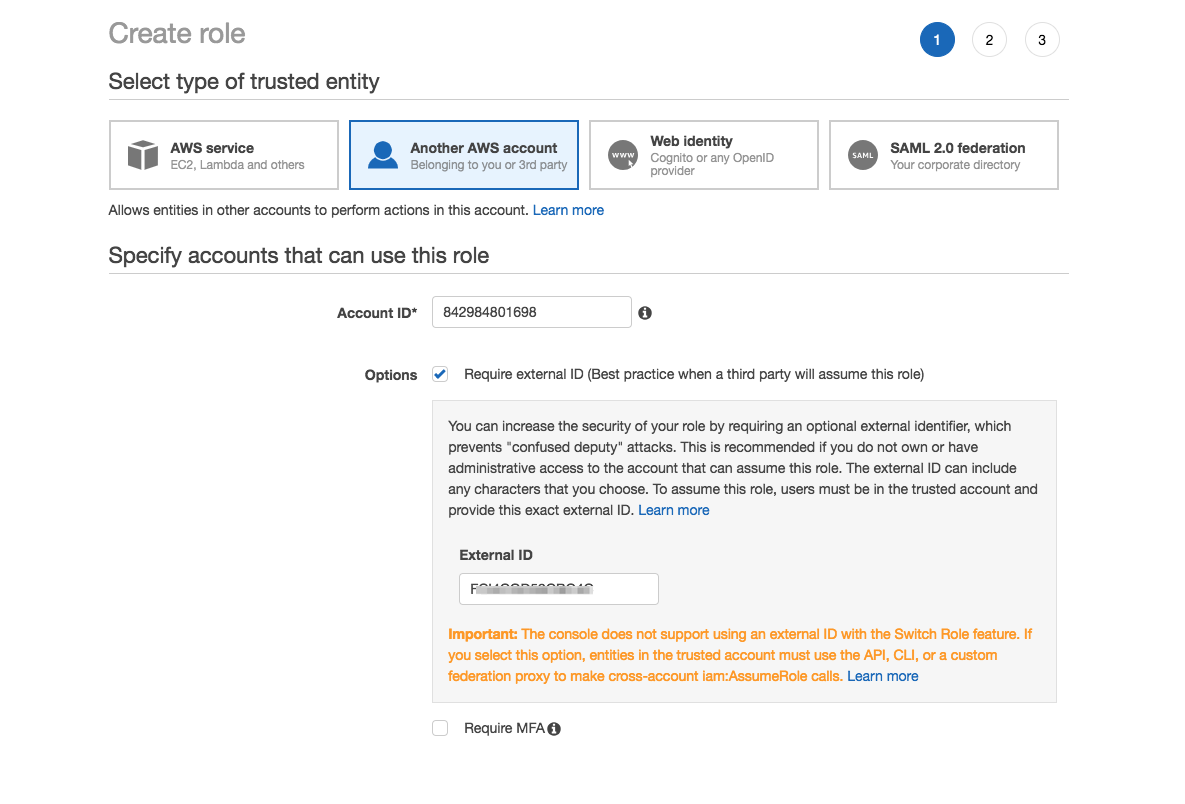Focus the External ID text field
The image size is (1185, 804).
point(559,589)
